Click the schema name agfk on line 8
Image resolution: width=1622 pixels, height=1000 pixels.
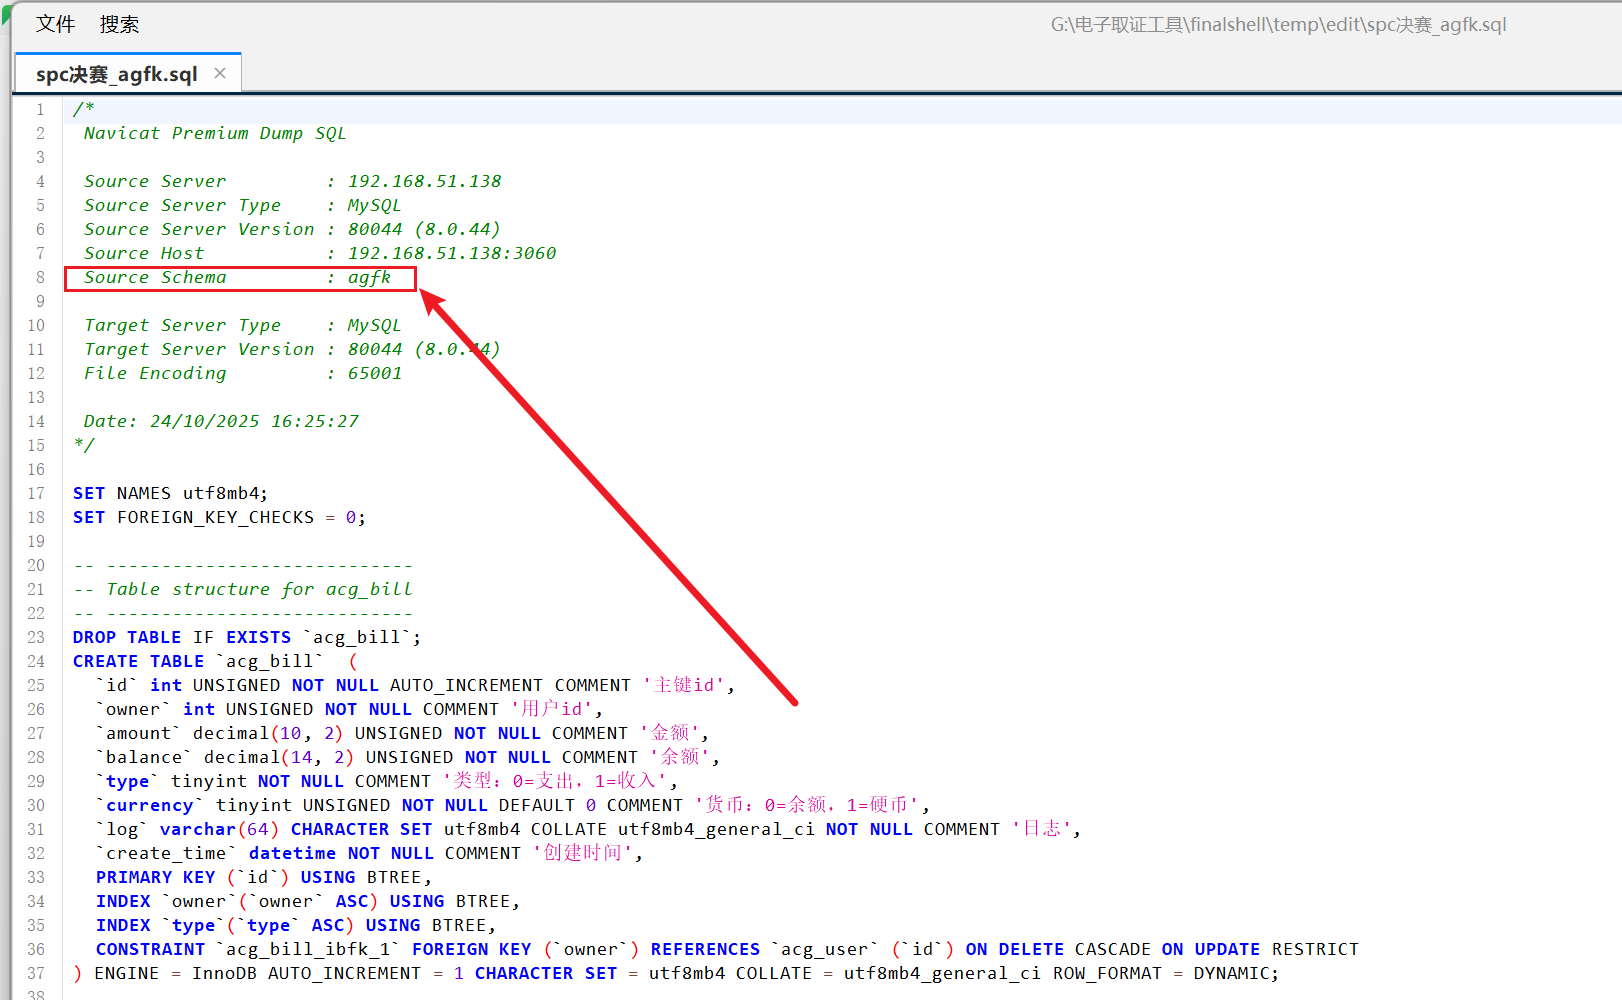pyautogui.click(x=369, y=277)
